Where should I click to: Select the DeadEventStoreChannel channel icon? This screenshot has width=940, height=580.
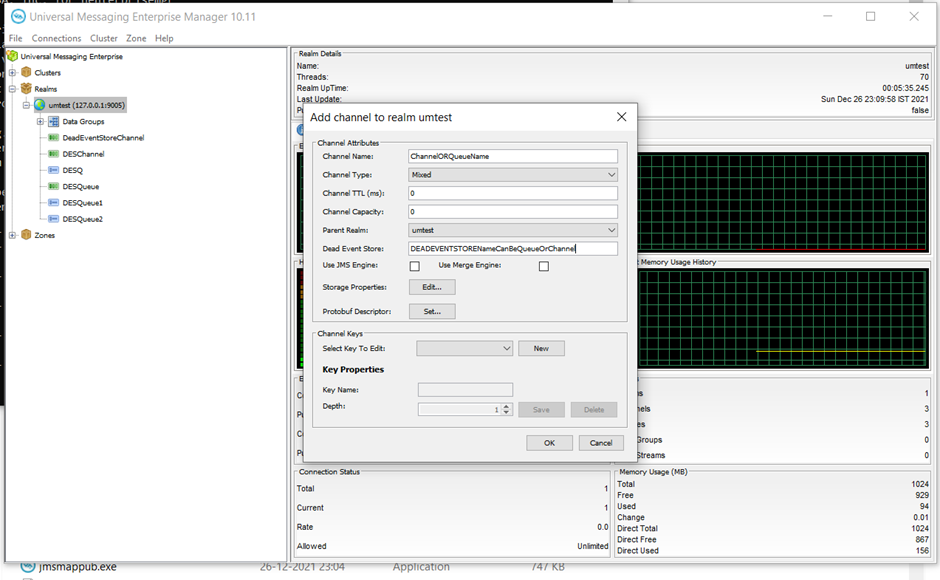click(x=54, y=138)
